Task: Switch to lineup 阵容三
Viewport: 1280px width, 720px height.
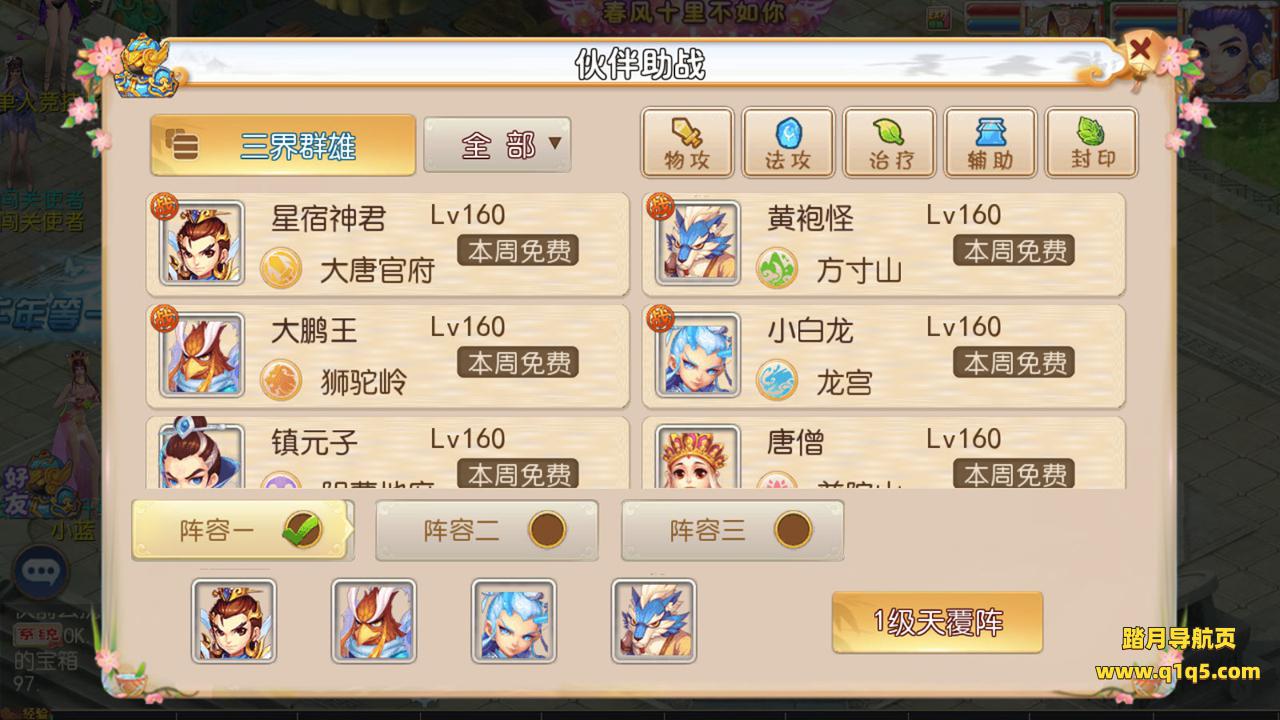Action: pyautogui.click(x=732, y=530)
